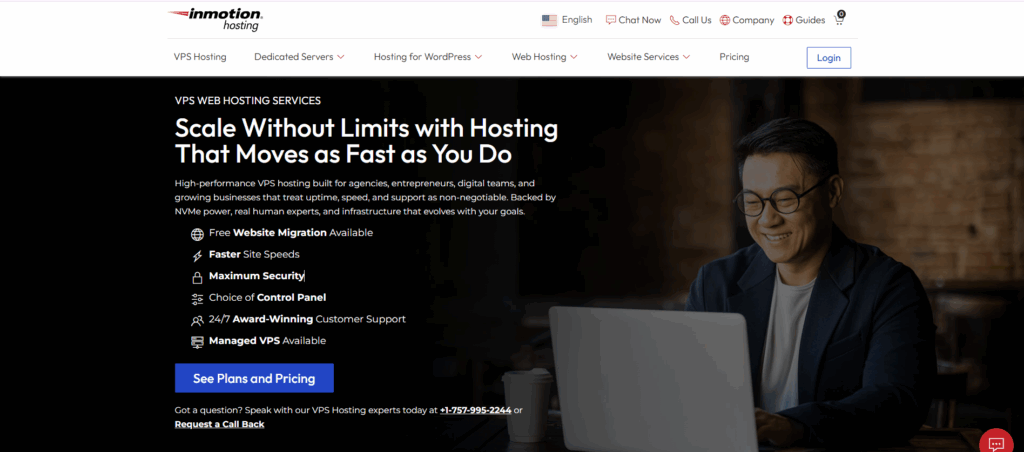Click the Guides lifebuoy icon
1024x452 pixels.
(788, 20)
